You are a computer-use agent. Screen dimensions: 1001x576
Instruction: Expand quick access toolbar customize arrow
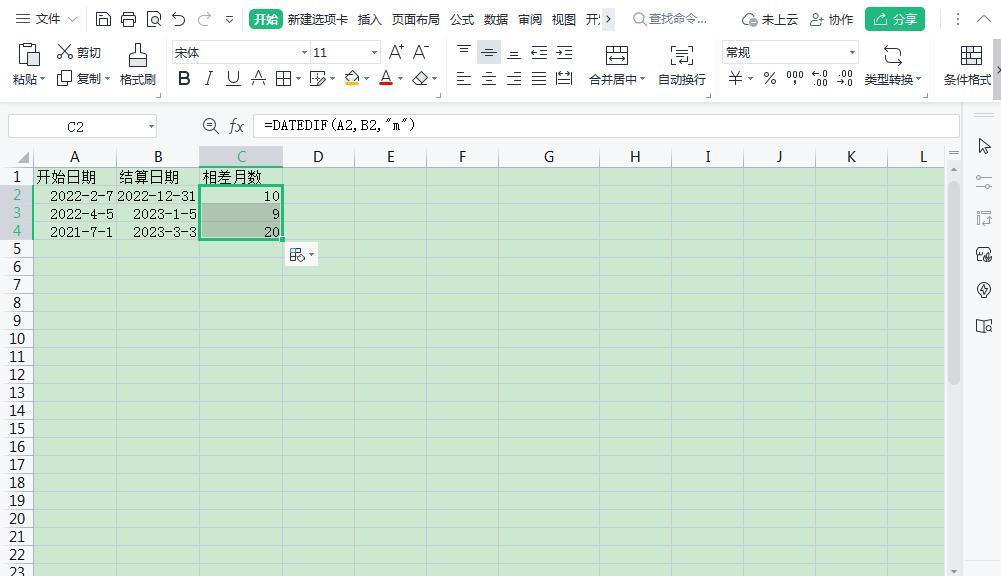tap(229, 20)
